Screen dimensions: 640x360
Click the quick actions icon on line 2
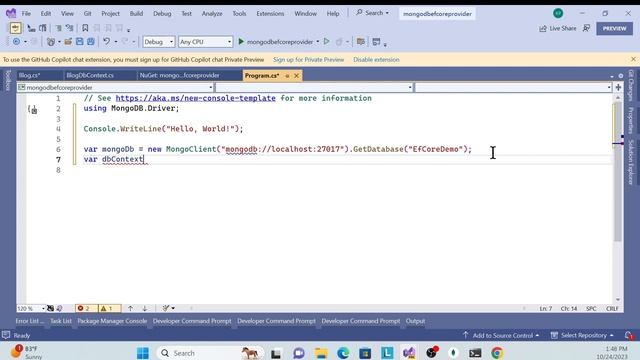point(33,109)
